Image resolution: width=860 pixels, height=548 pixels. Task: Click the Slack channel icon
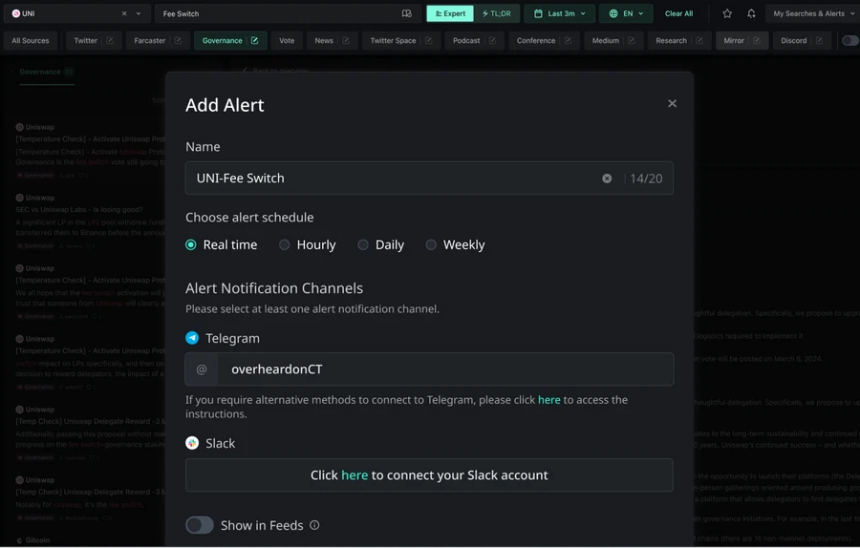pos(192,443)
